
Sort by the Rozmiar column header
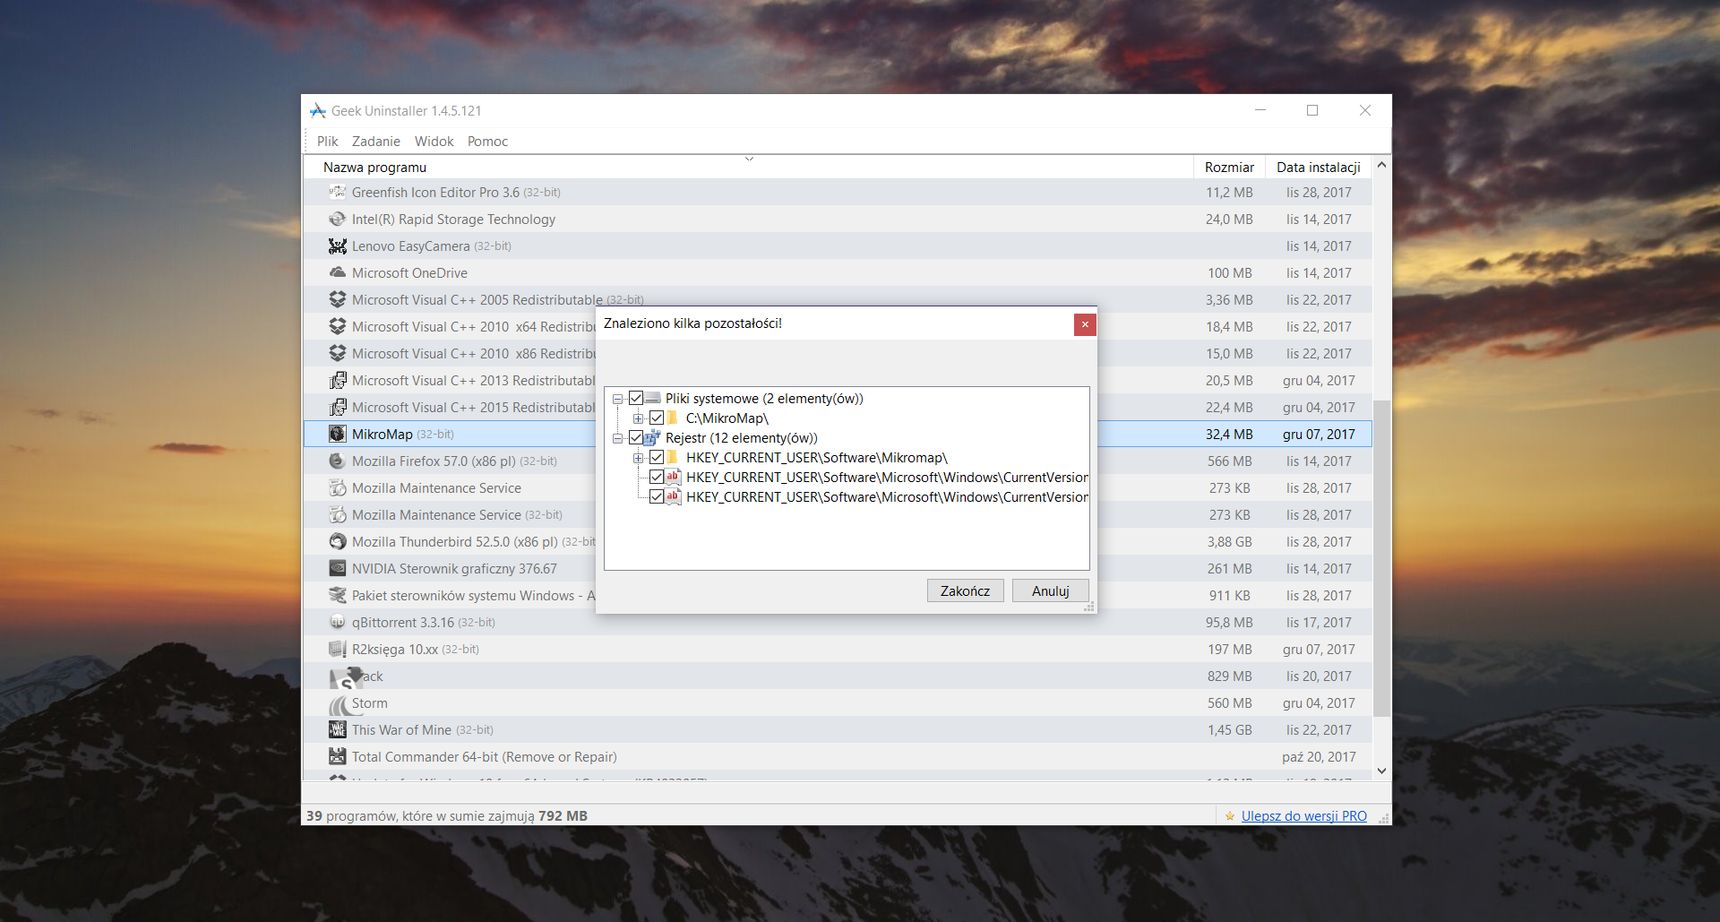[1229, 167]
